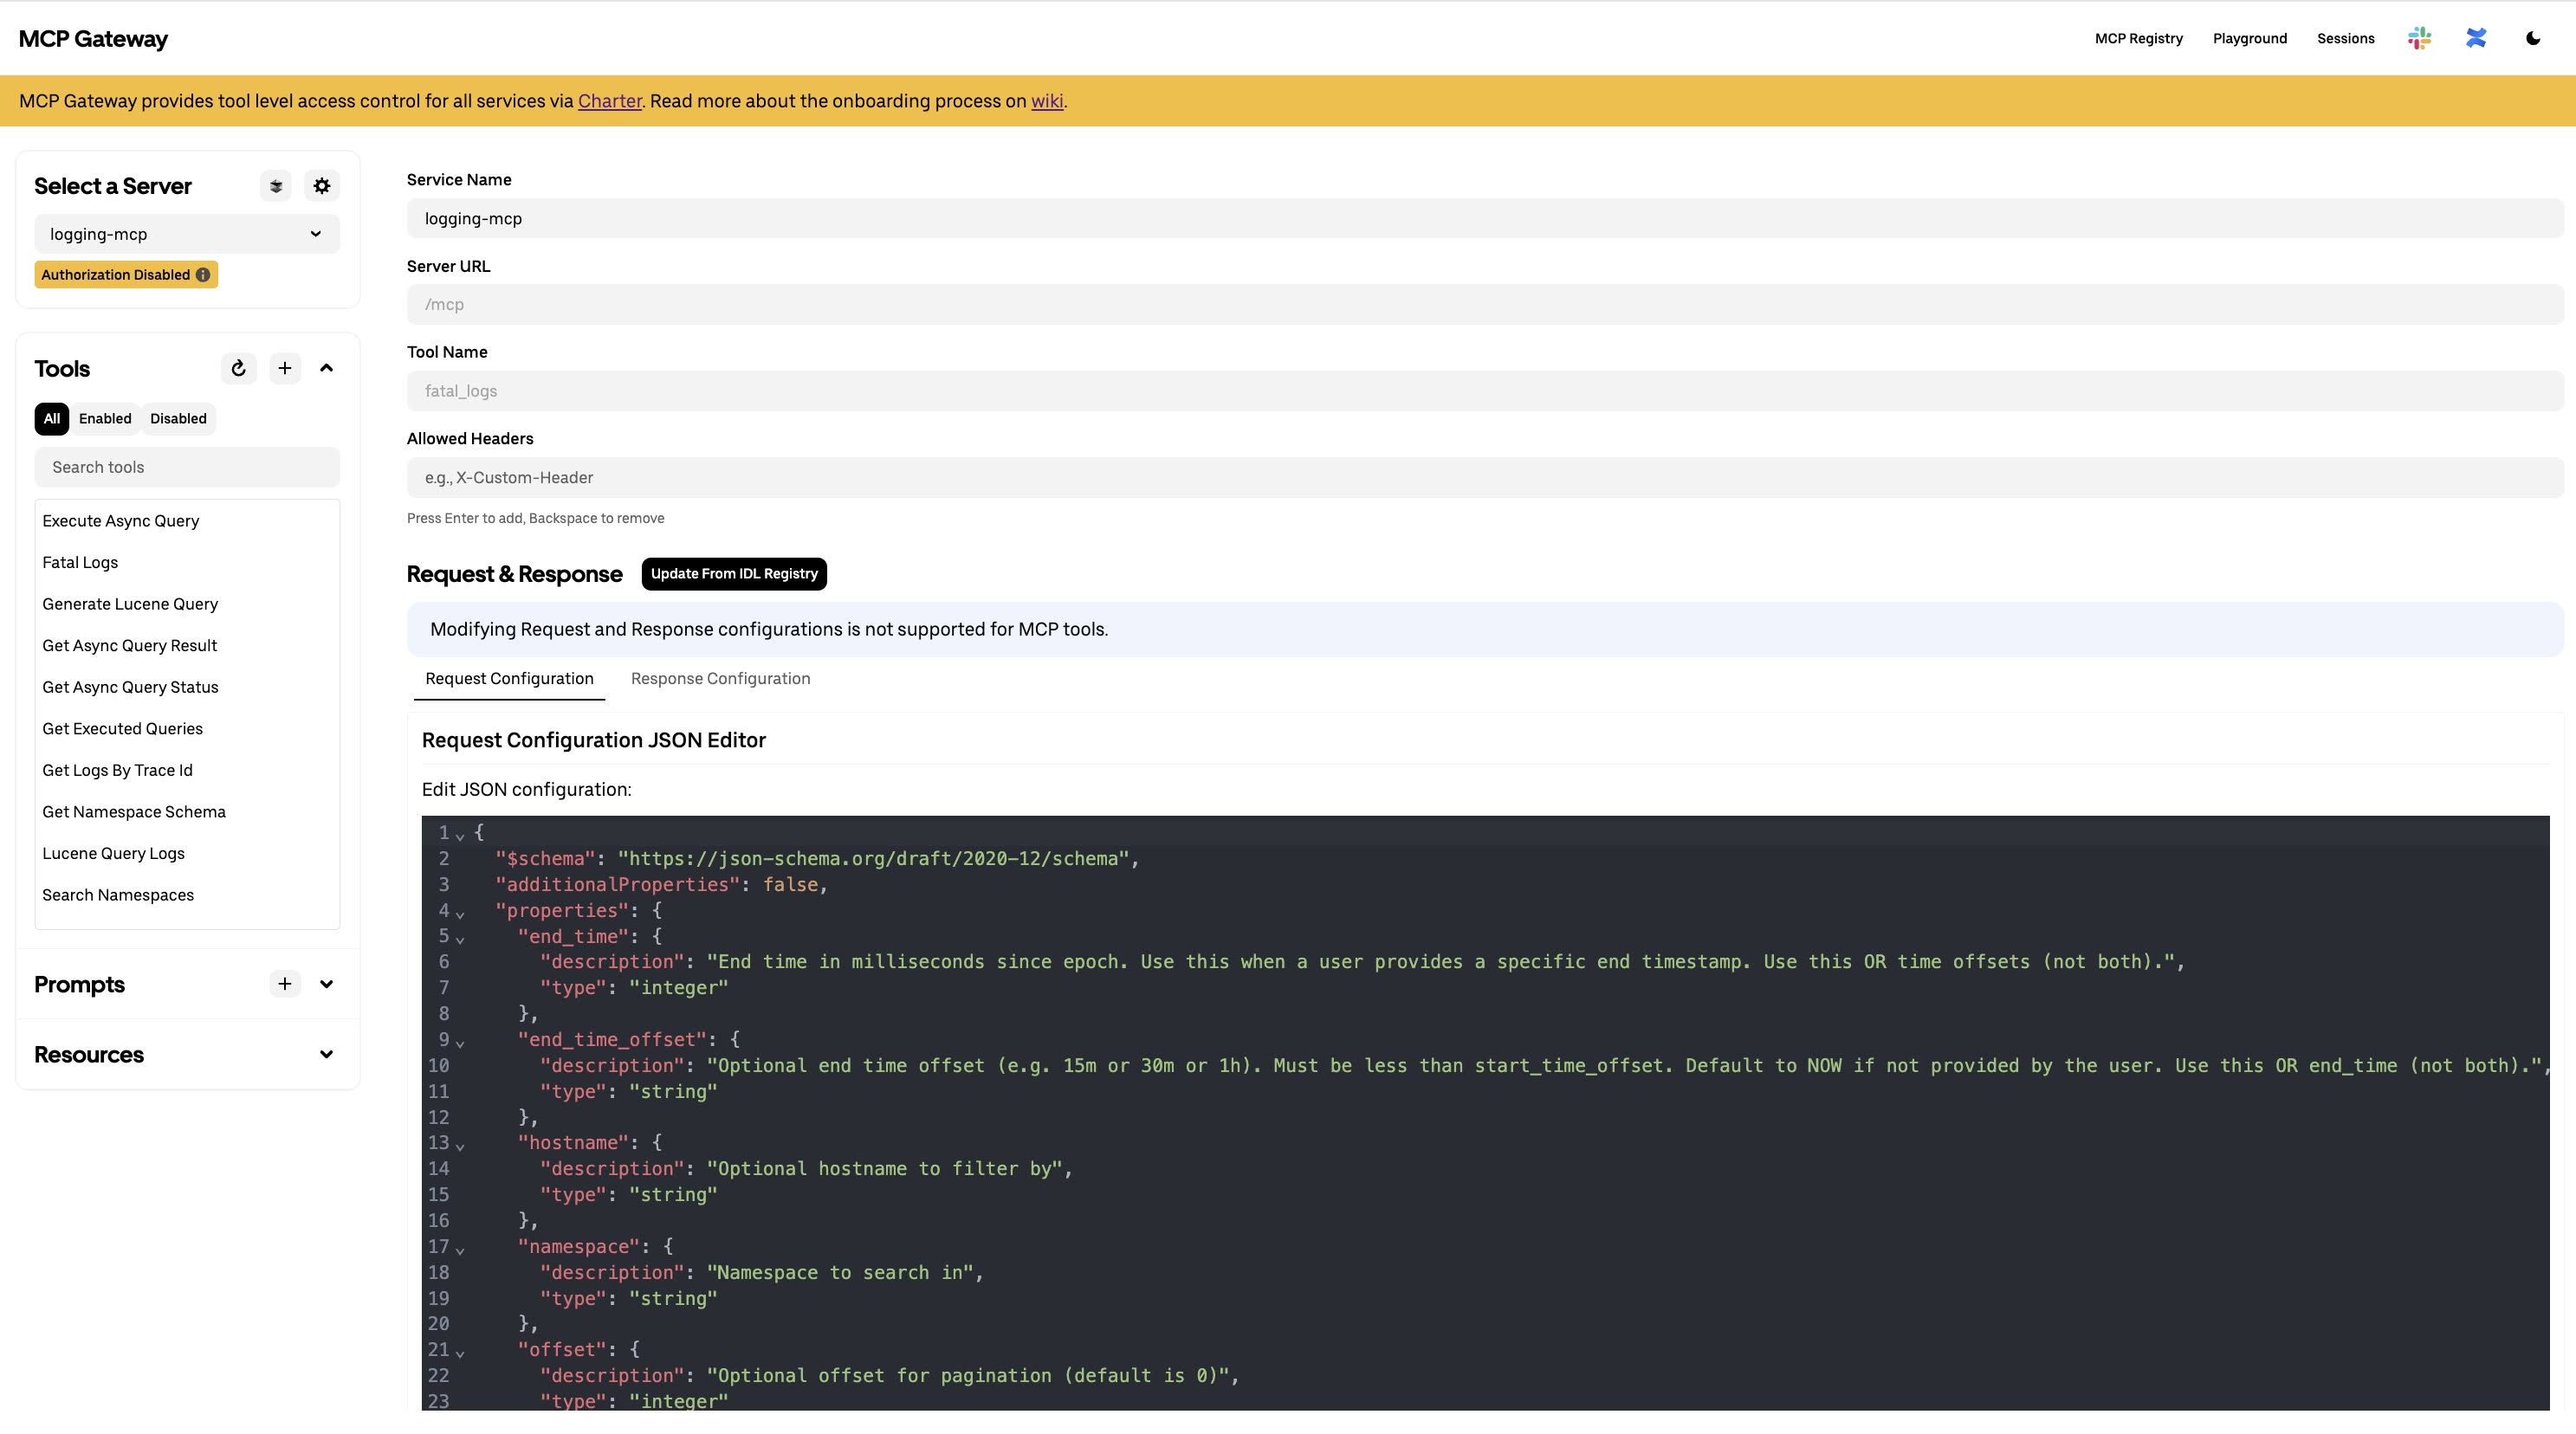Open the logging-mcp server dropdown
The height and width of the screenshot is (1434, 2576).
pos(187,234)
